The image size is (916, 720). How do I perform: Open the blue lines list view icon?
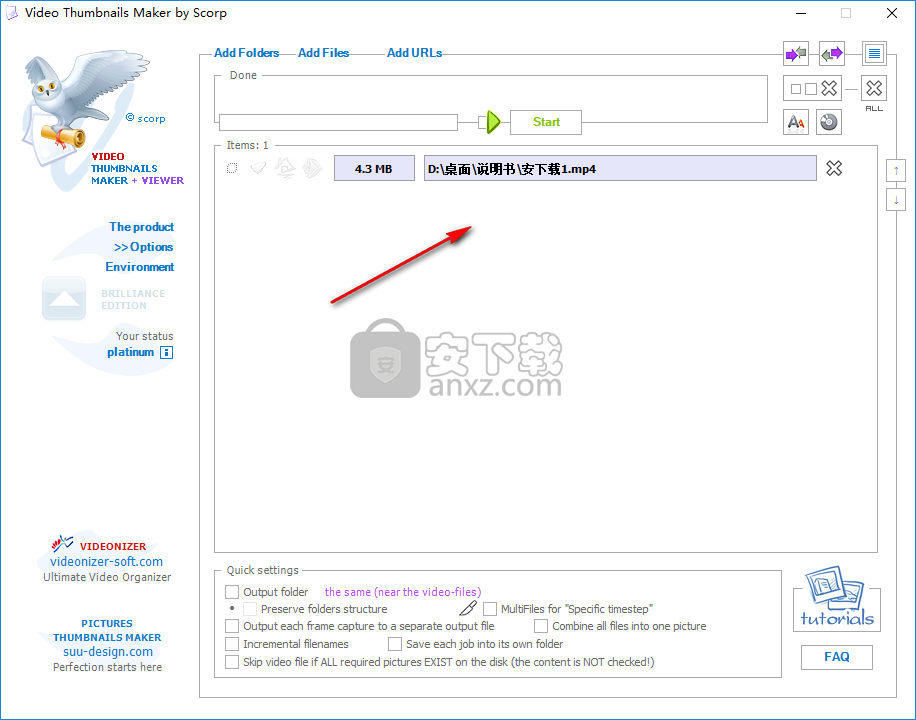[874, 54]
